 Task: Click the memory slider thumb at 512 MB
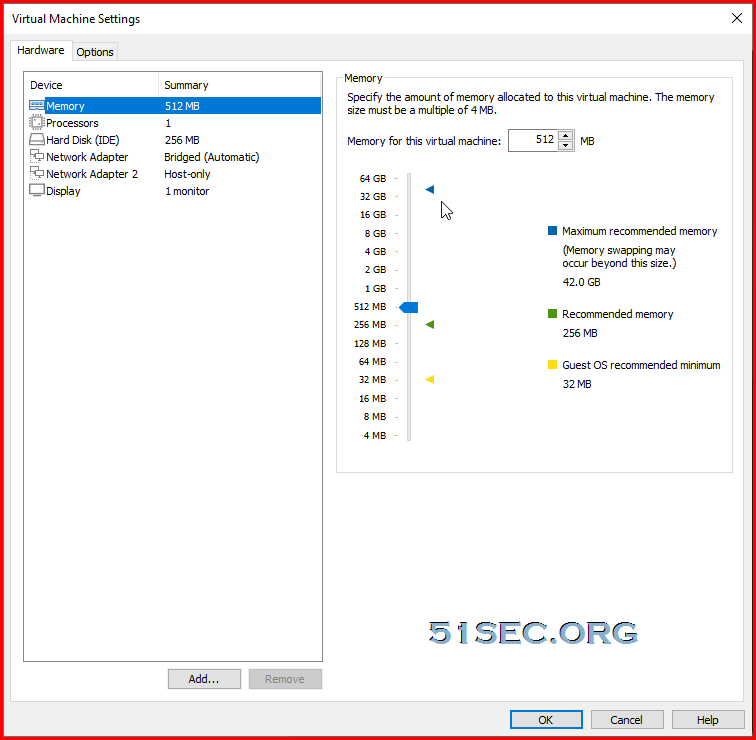(409, 307)
